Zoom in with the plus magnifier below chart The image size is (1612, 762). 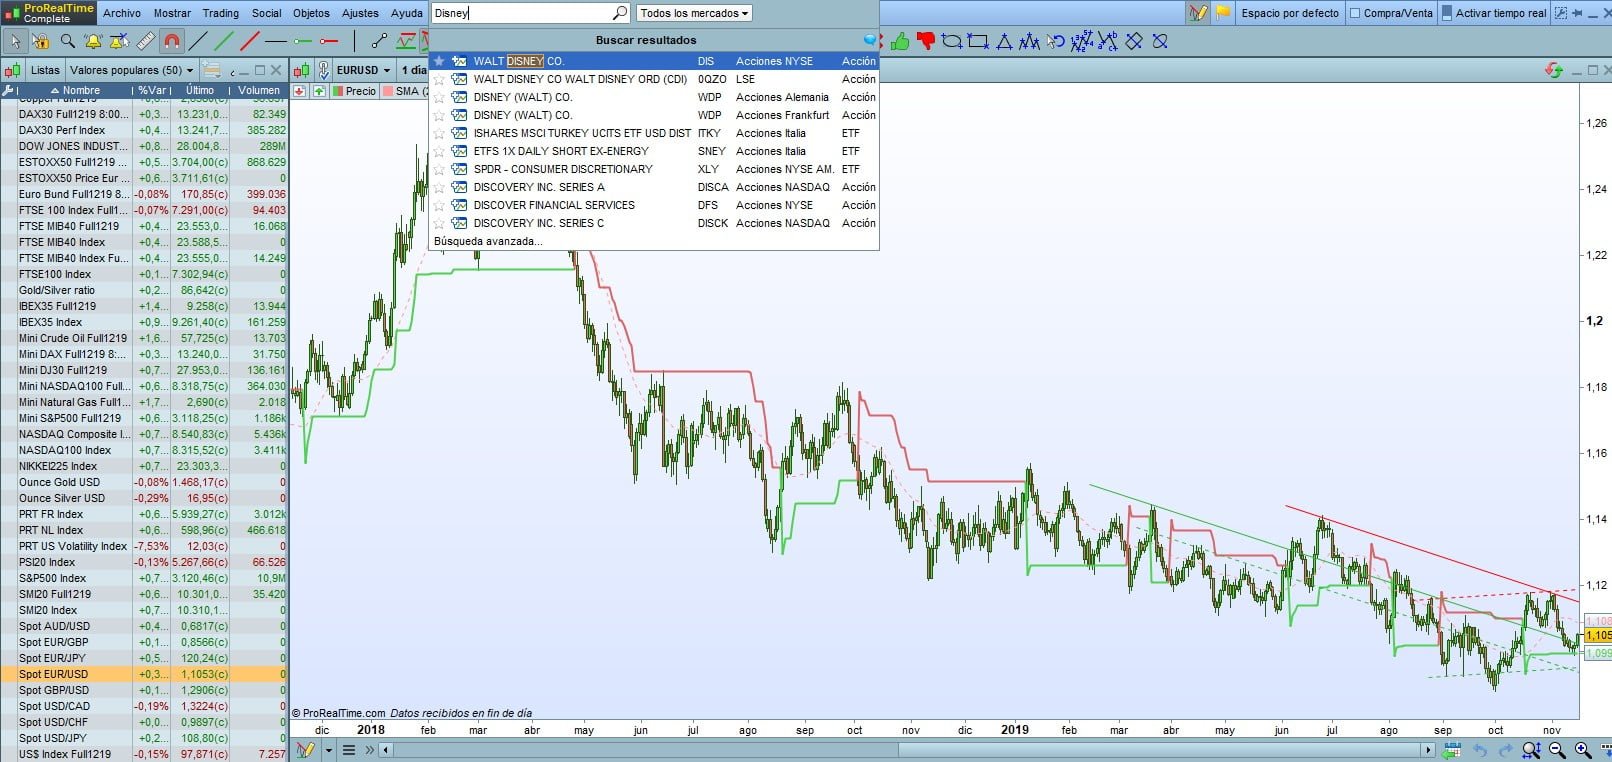pyautogui.click(x=1583, y=750)
